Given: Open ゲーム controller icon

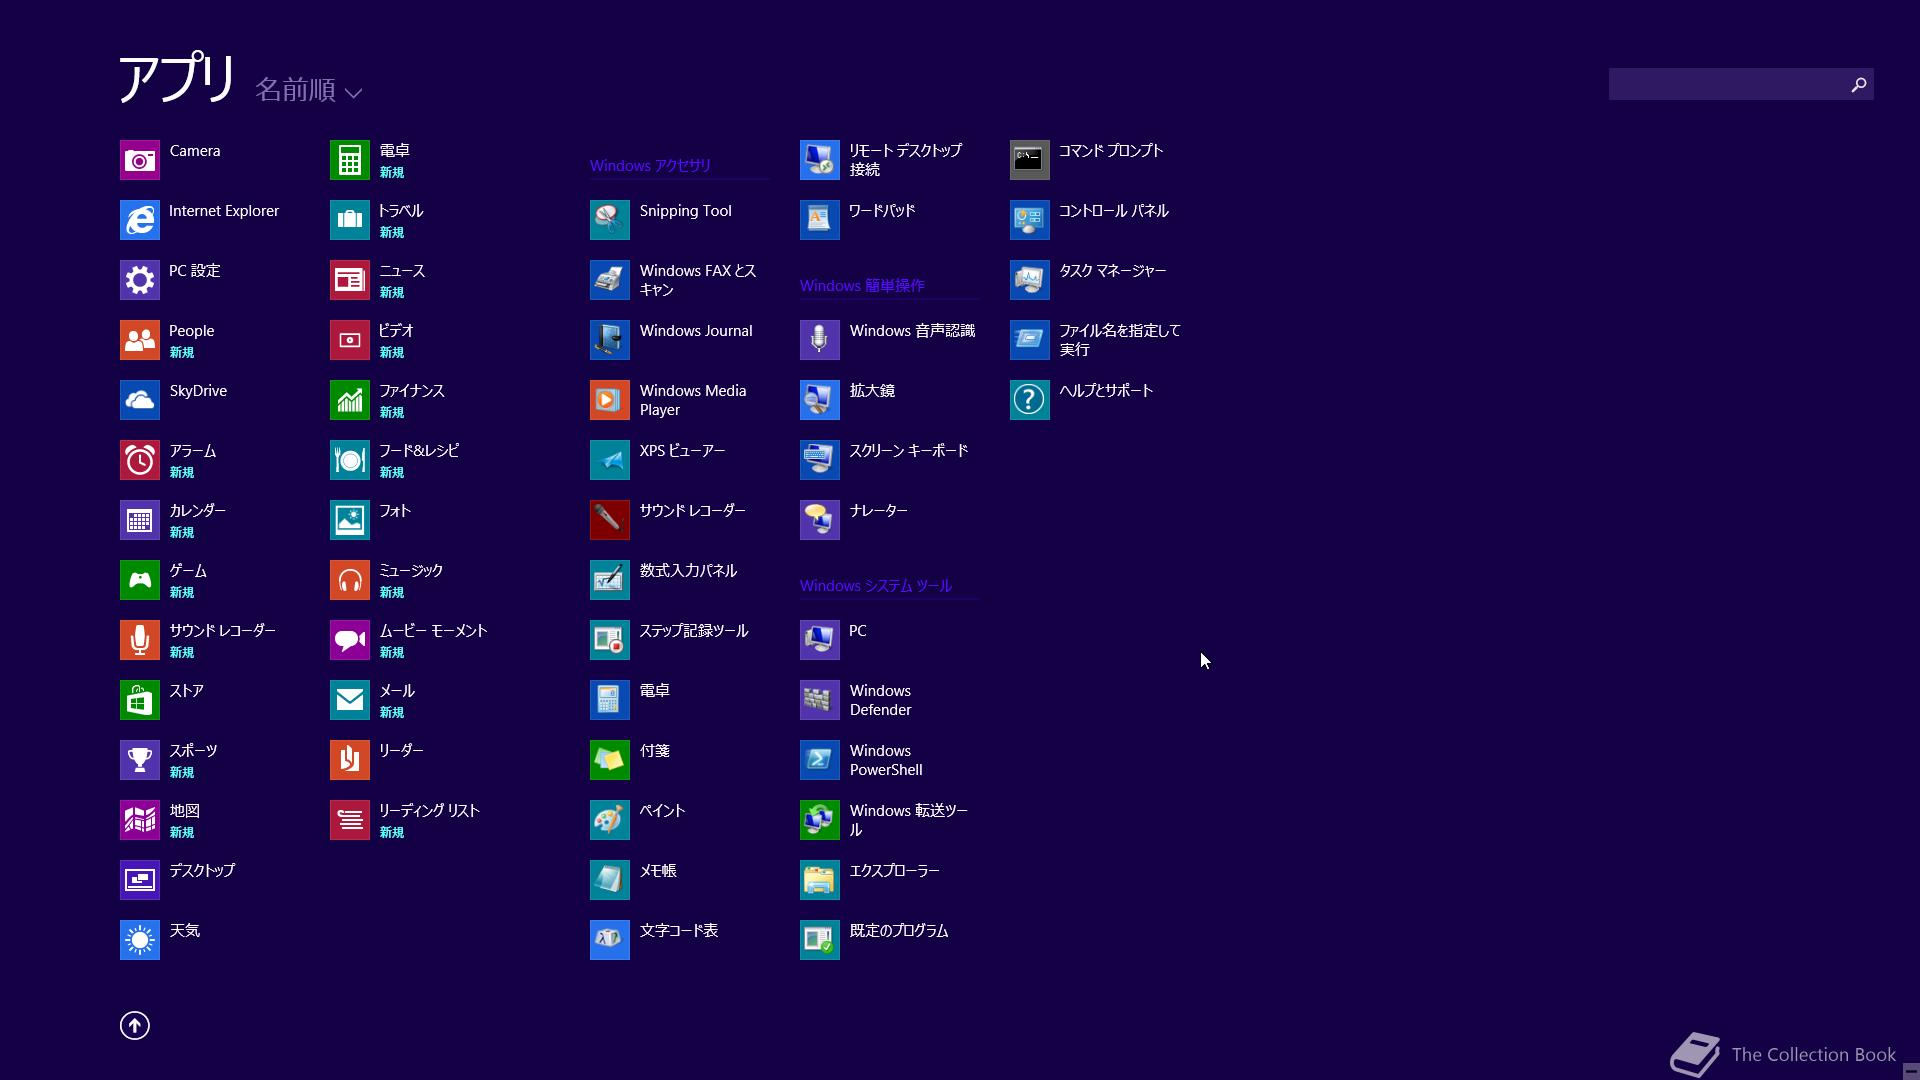Looking at the screenshot, I should [140, 580].
